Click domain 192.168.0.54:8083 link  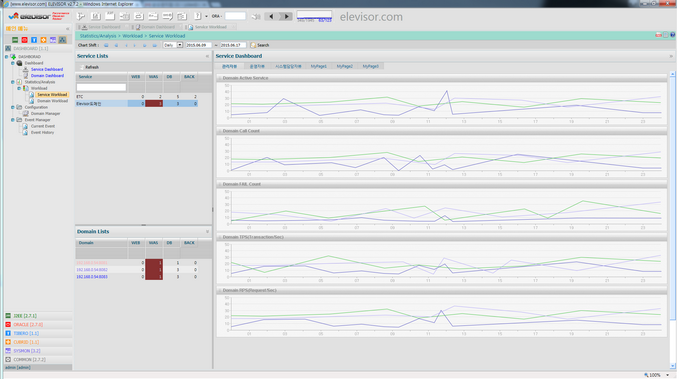click(x=92, y=277)
